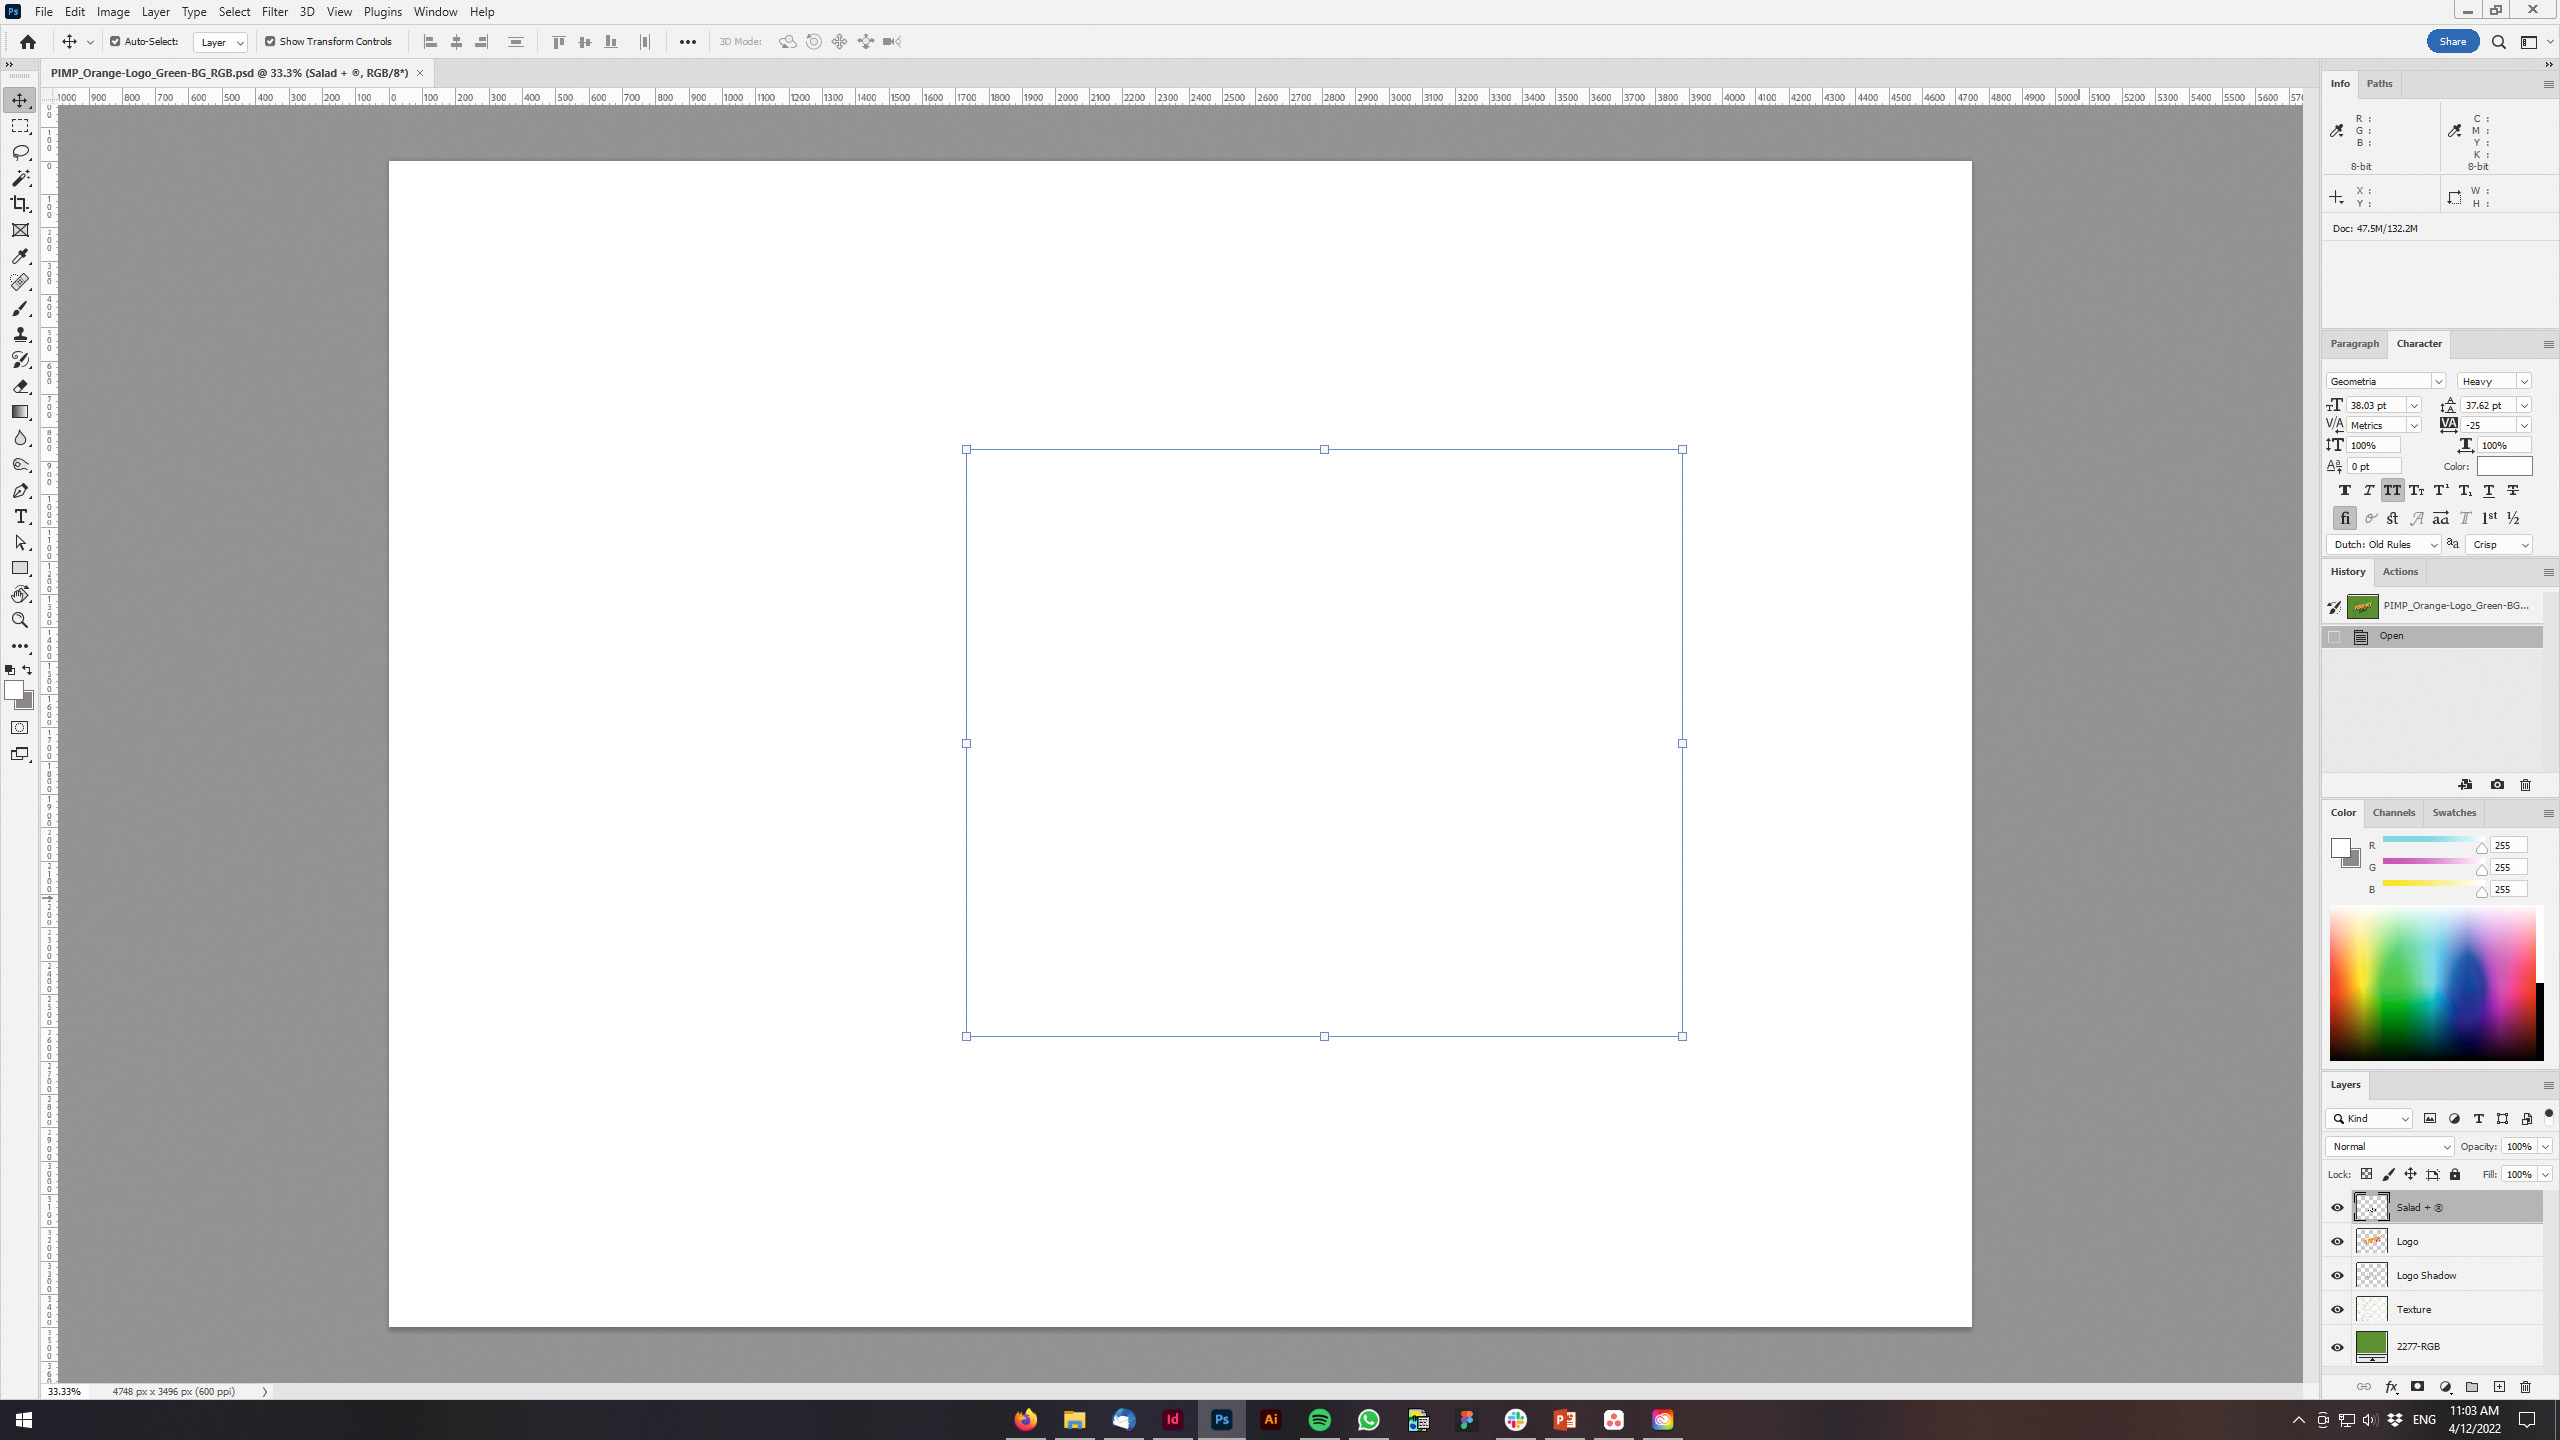2560x1440 pixels.
Task: Disable Show Transform Controls checkbox
Action: pyautogui.click(x=270, y=42)
